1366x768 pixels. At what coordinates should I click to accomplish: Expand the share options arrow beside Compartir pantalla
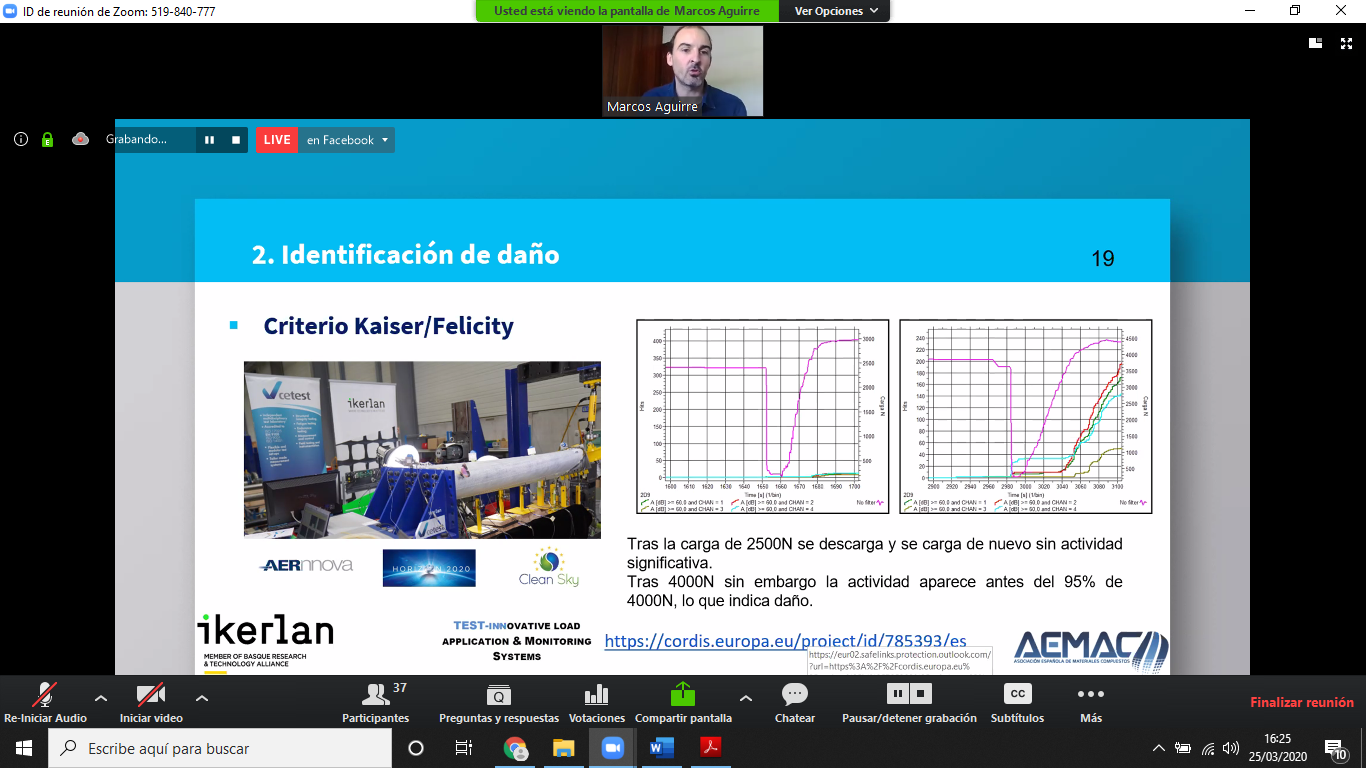745,698
